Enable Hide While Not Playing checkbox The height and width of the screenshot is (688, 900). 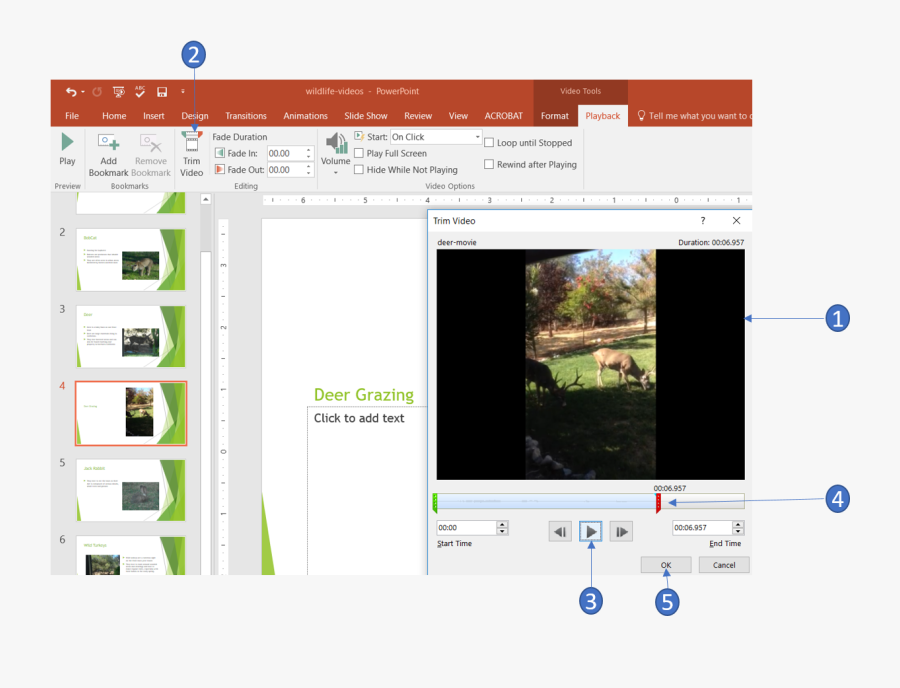359,169
